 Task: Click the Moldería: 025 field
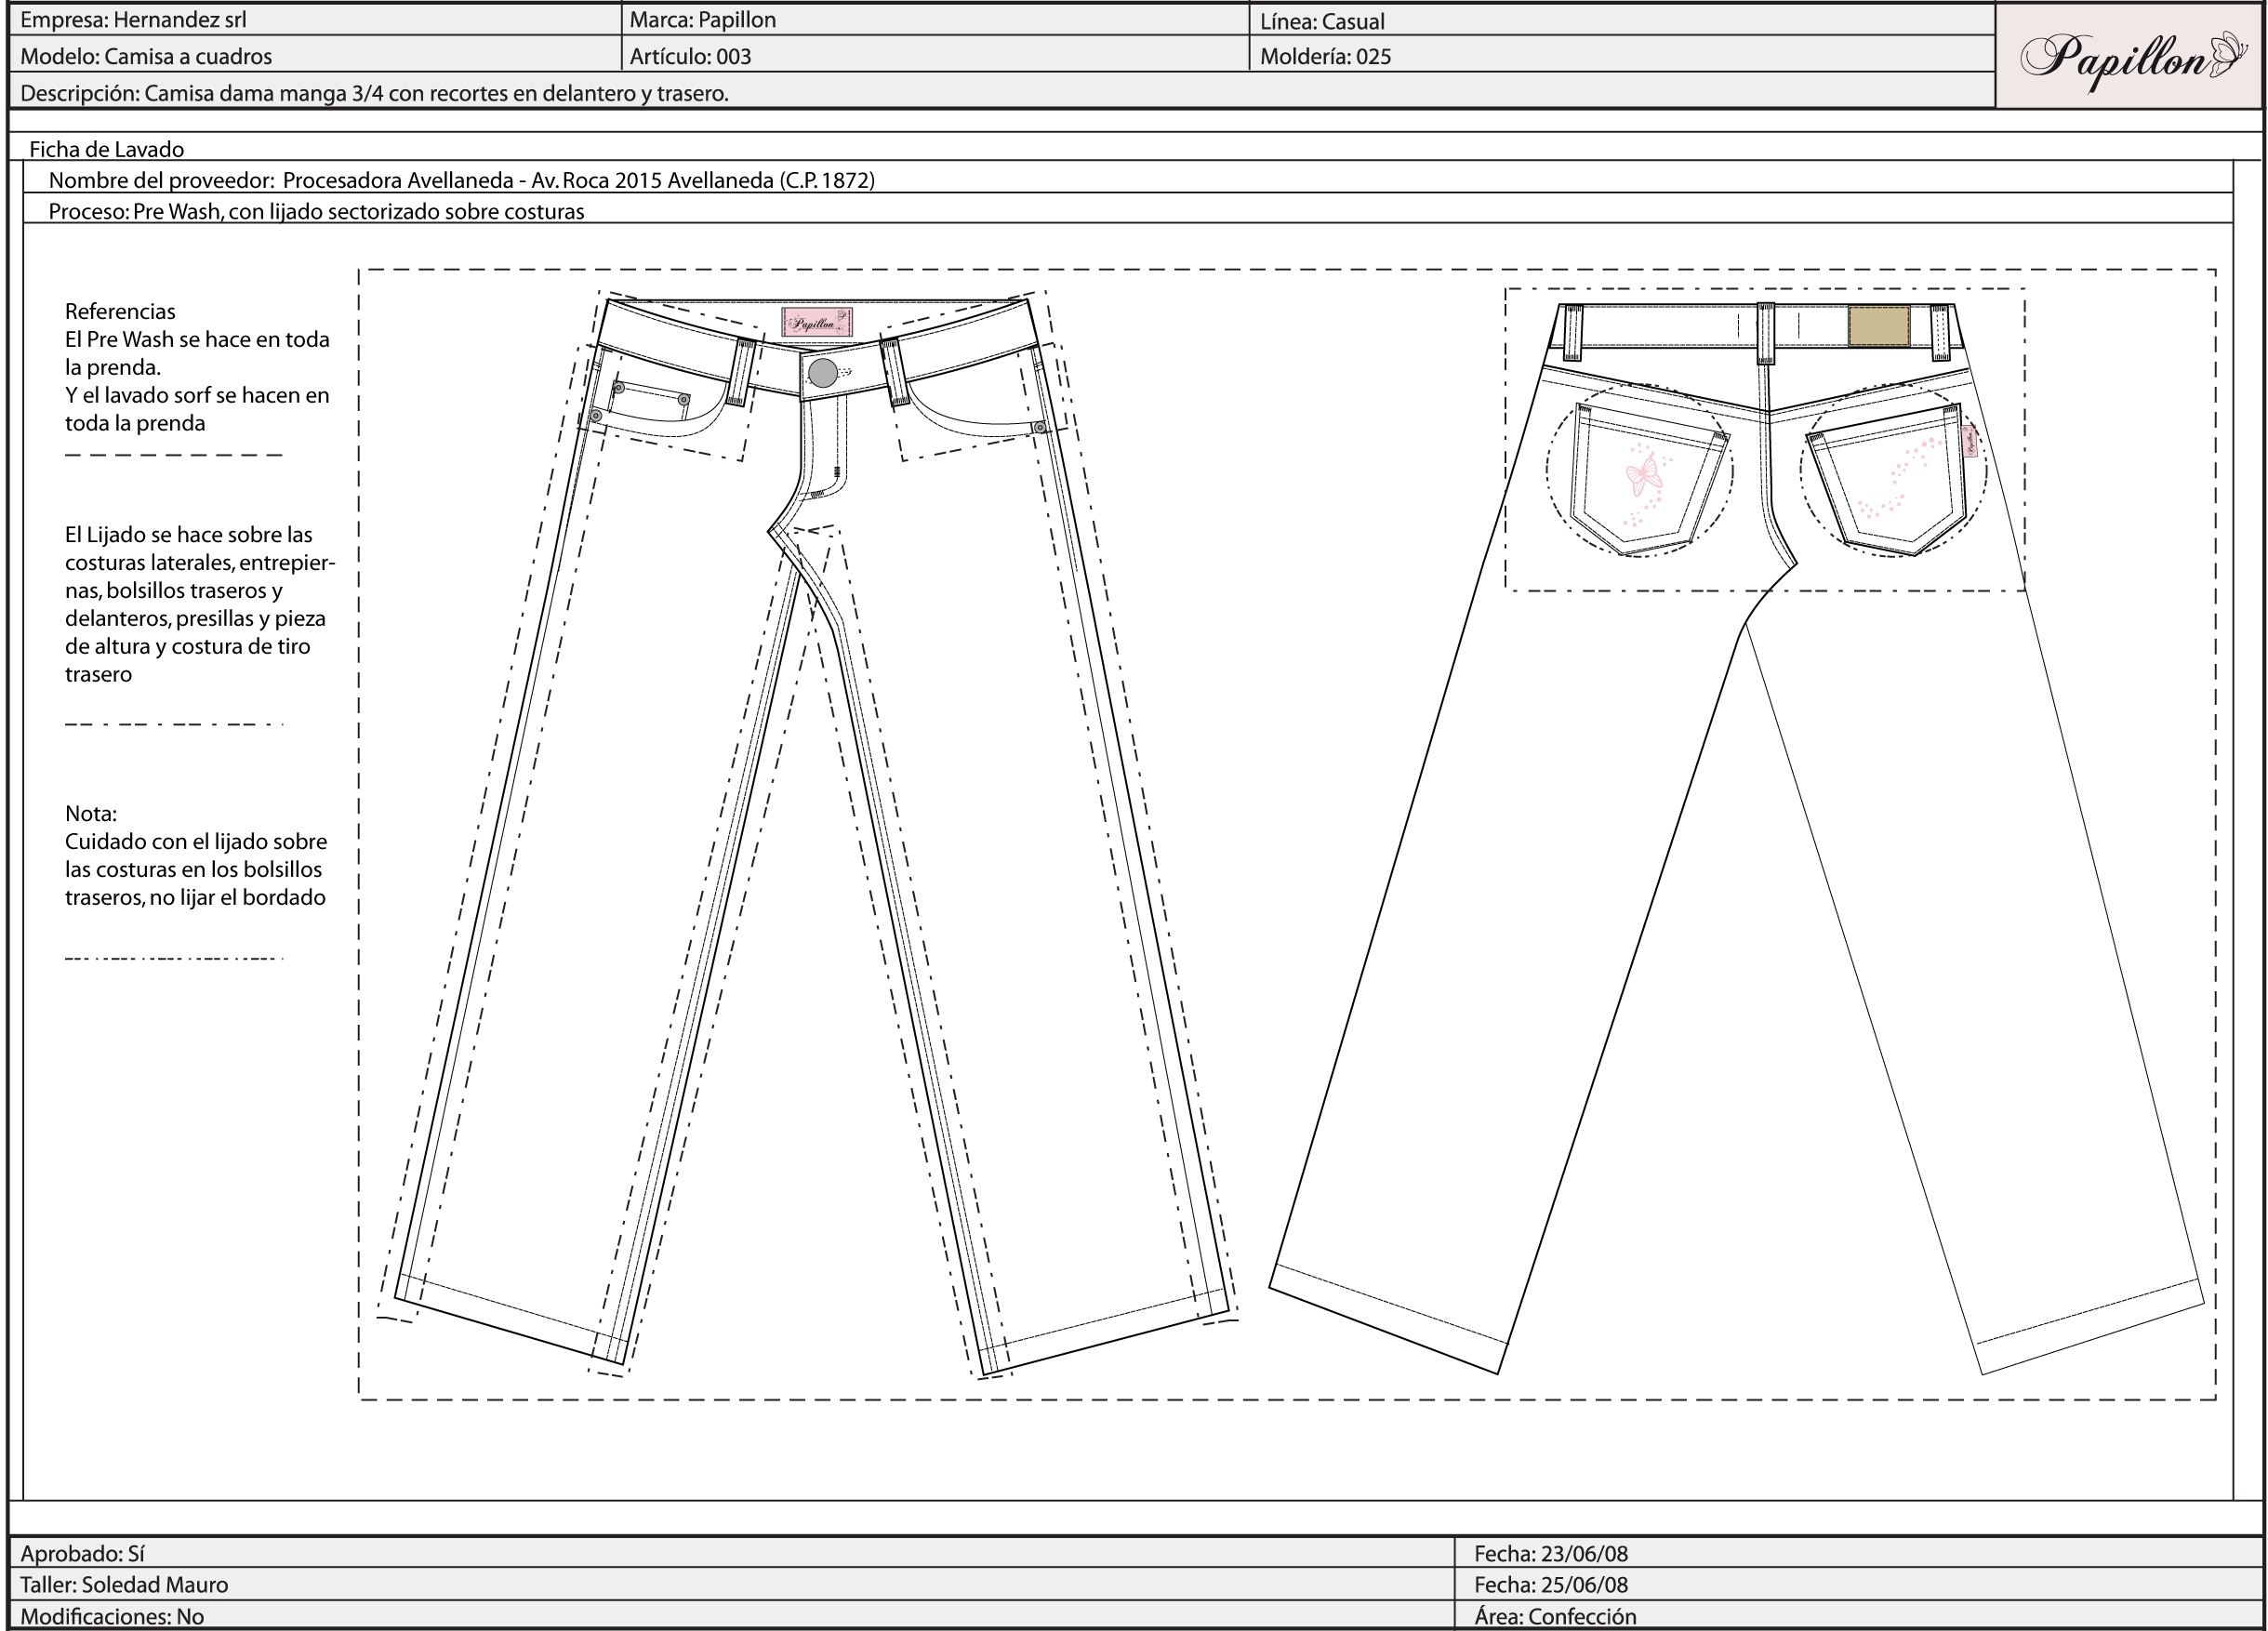[x=1325, y=56]
